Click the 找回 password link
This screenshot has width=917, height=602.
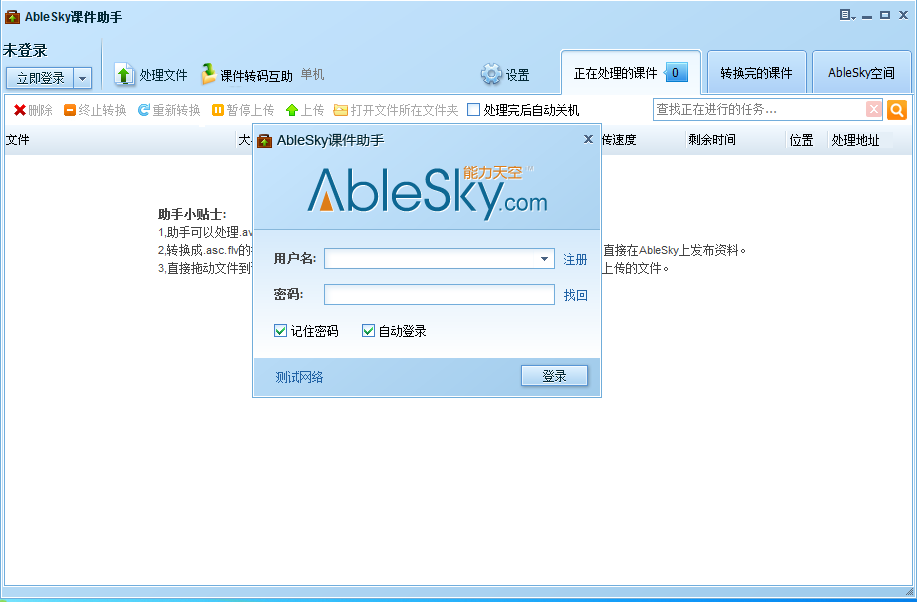[575, 295]
